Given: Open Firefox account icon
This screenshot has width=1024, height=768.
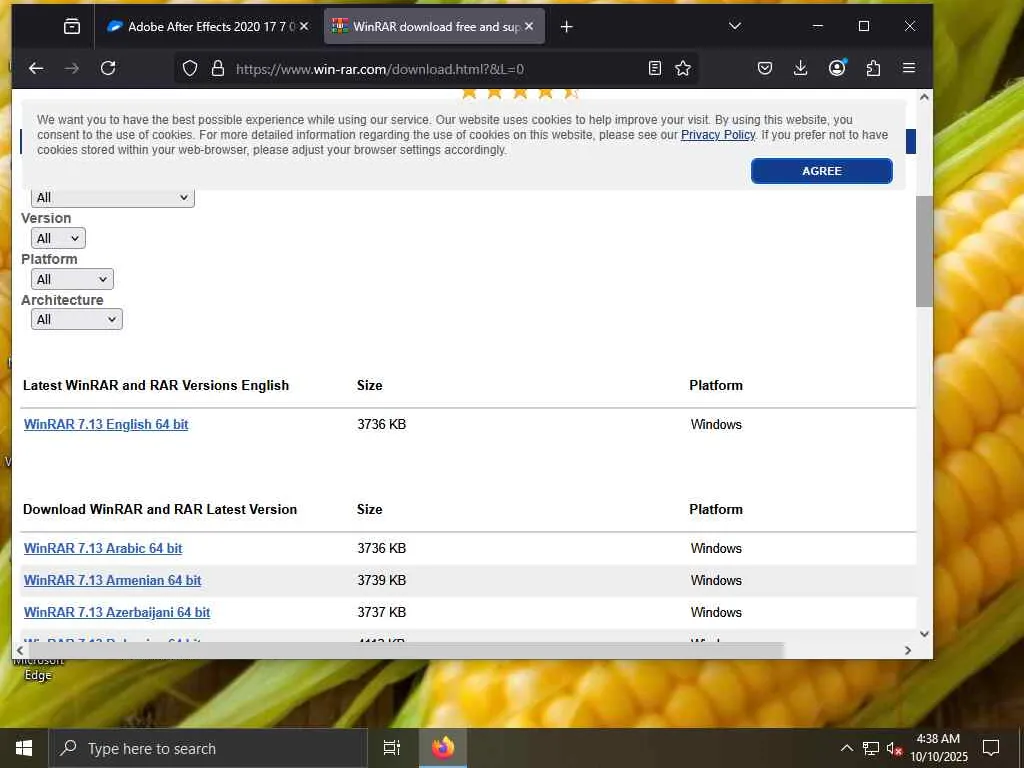Looking at the screenshot, I should click(x=837, y=68).
